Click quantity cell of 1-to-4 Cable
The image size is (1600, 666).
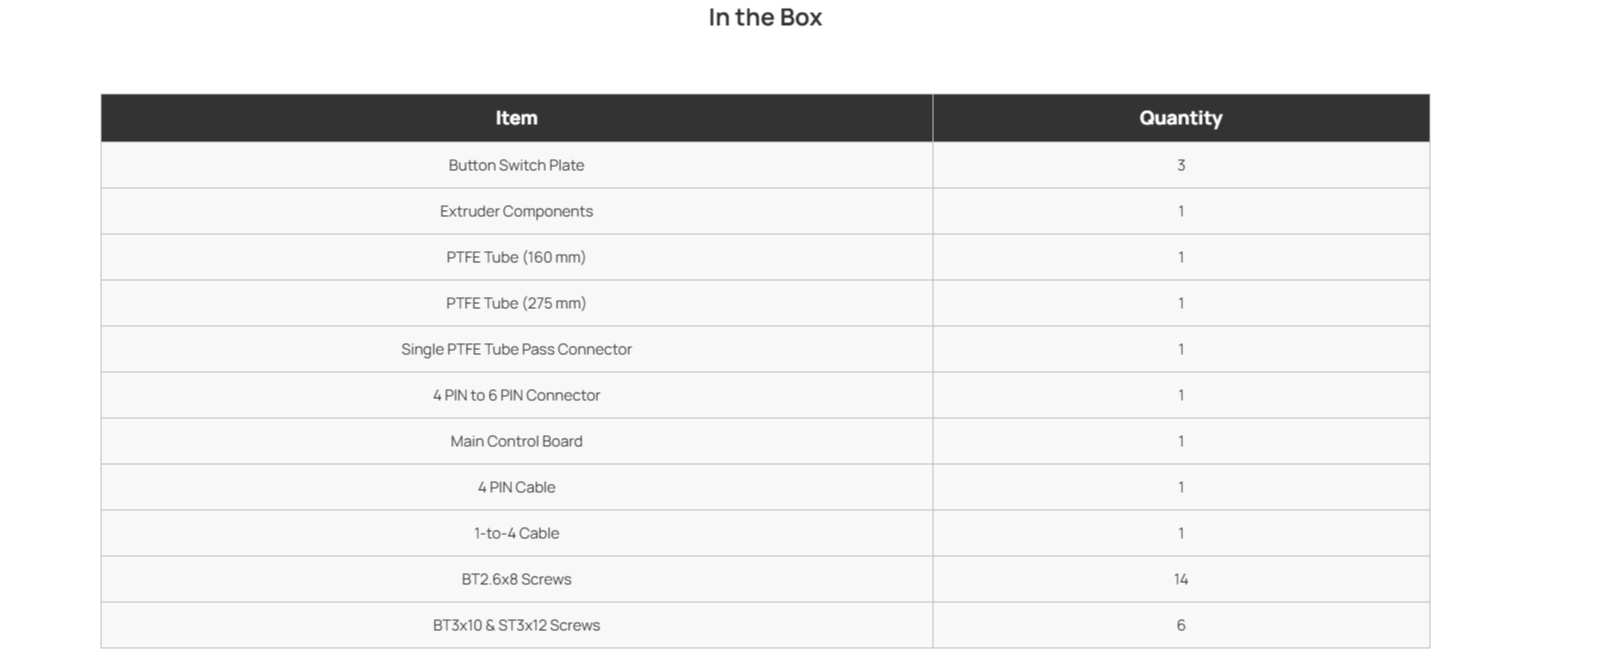tap(1181, 533)
